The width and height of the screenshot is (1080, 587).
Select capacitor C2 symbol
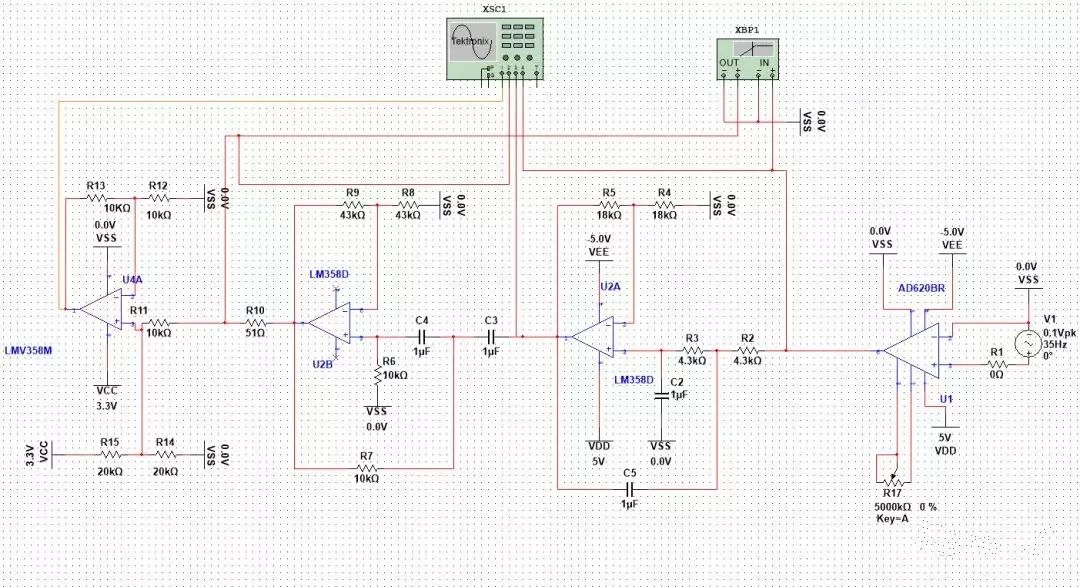(x=661, y=395)
